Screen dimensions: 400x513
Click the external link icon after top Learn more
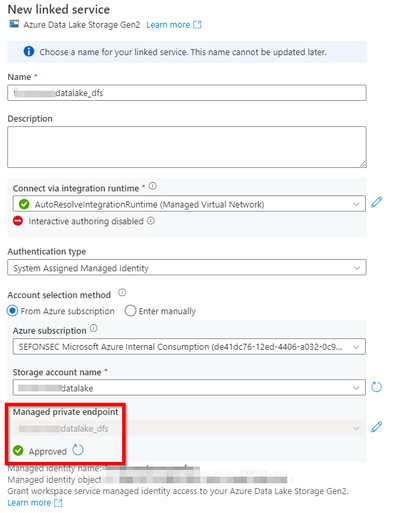pos(197,25)
